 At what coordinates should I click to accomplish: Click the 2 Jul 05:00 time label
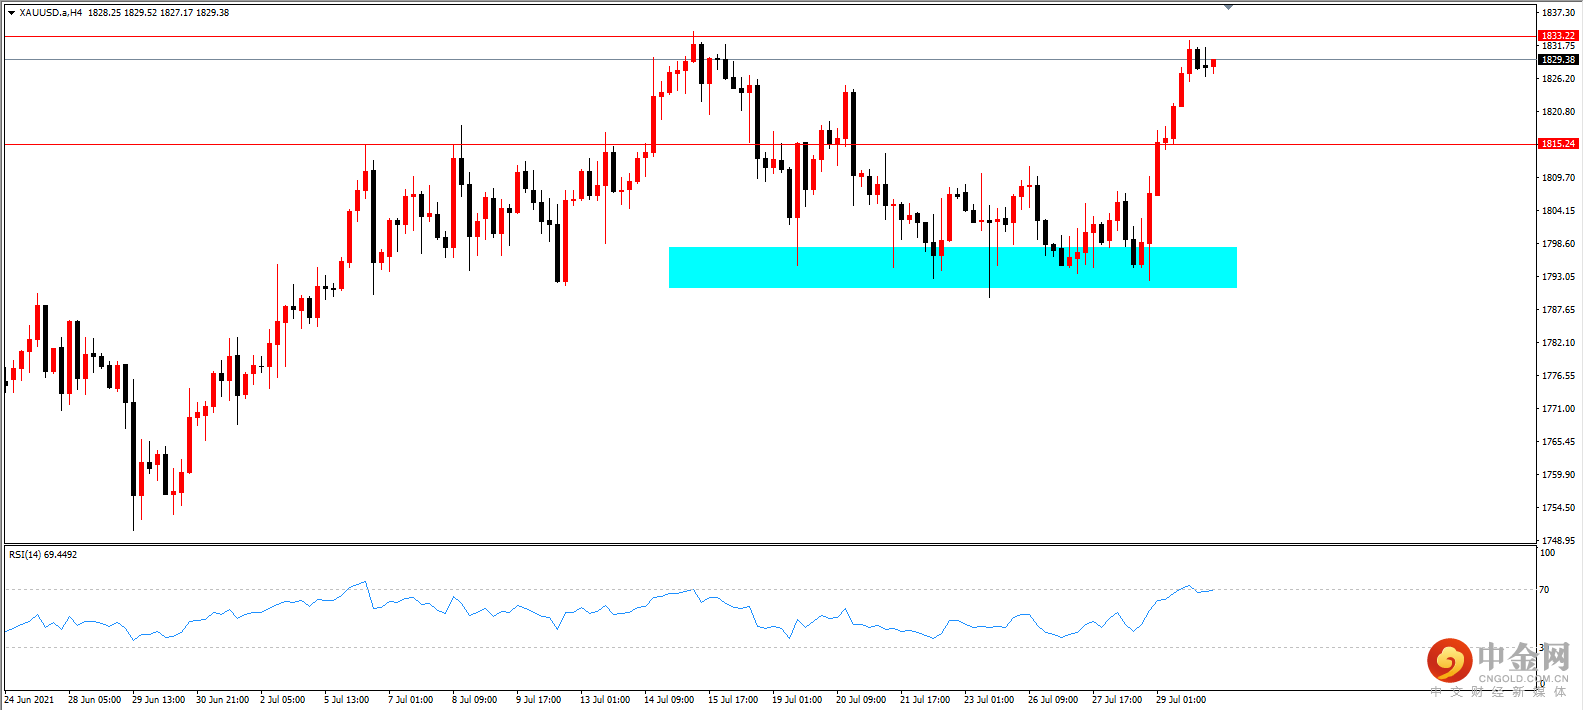click(x=283, y=700)
